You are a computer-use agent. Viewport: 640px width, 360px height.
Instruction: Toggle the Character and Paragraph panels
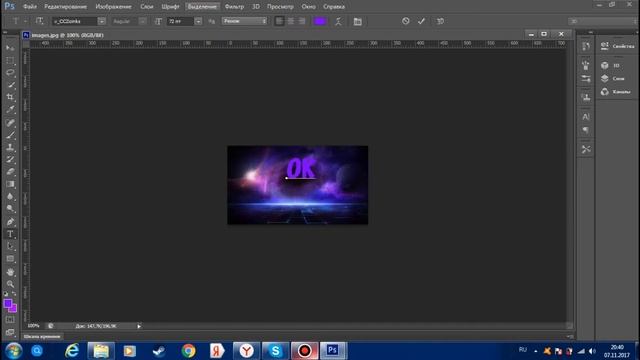[x=358, y=22]
